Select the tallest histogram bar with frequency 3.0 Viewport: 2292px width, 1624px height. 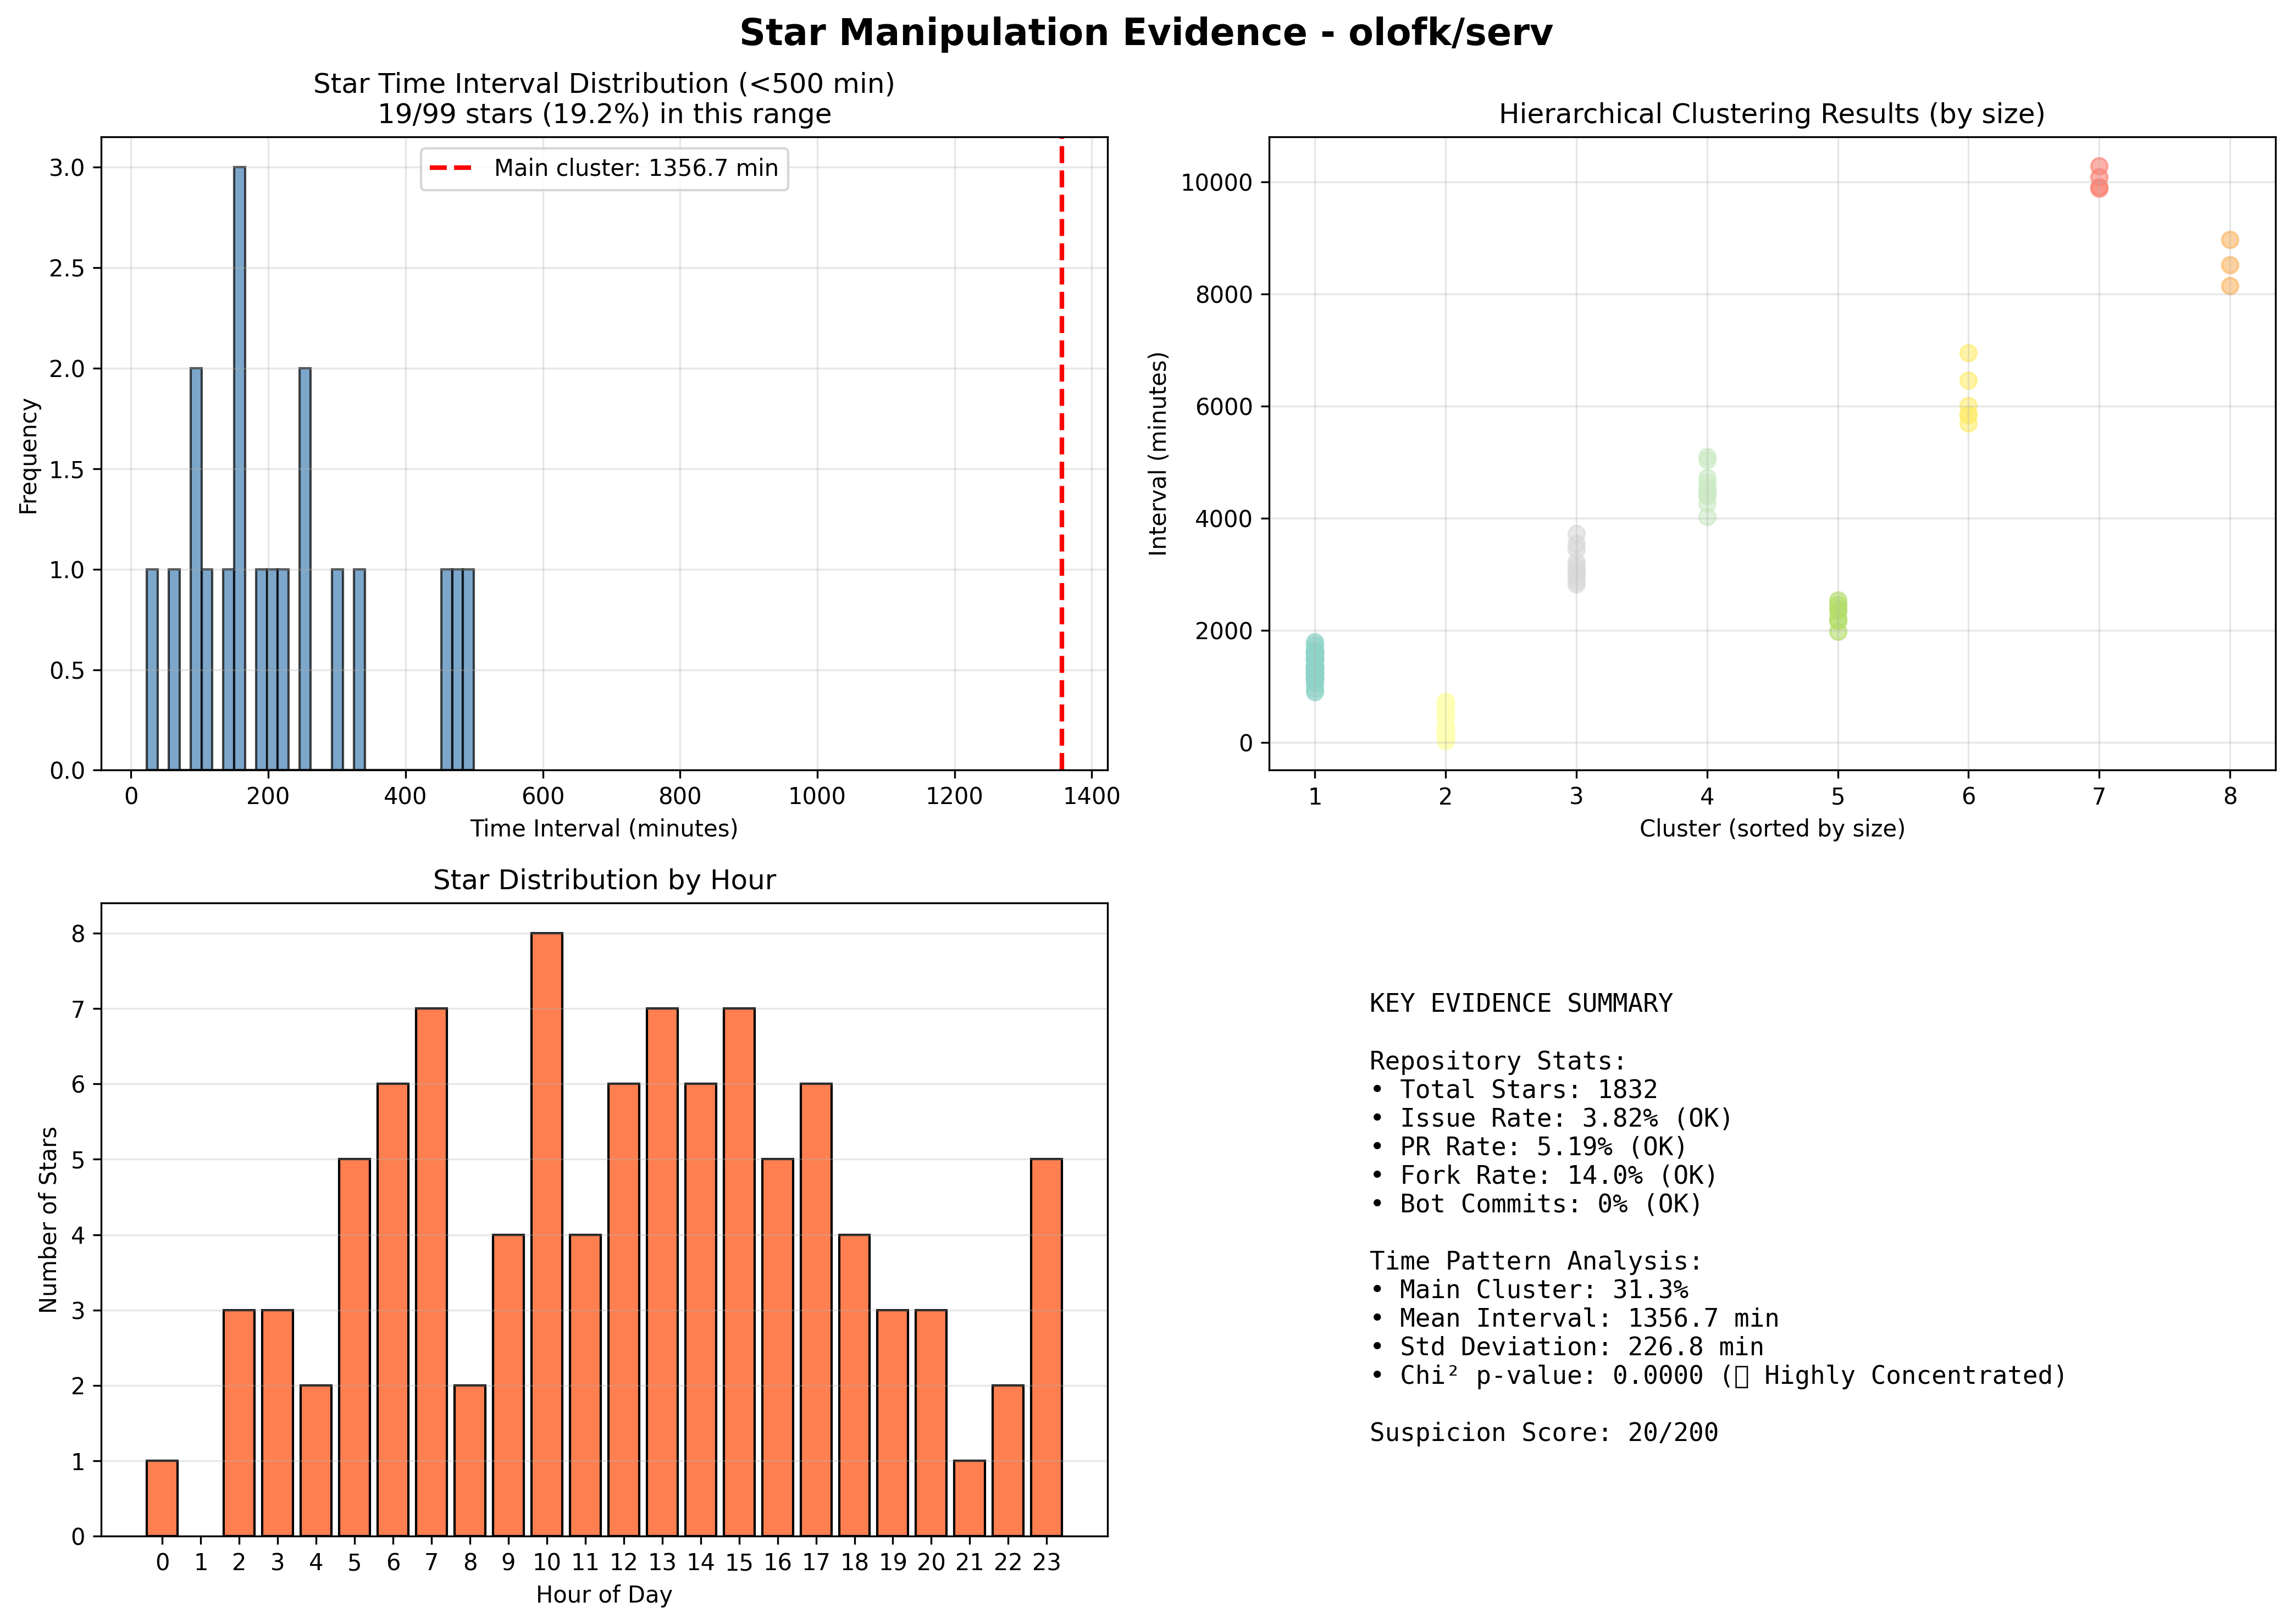(240, 468)
